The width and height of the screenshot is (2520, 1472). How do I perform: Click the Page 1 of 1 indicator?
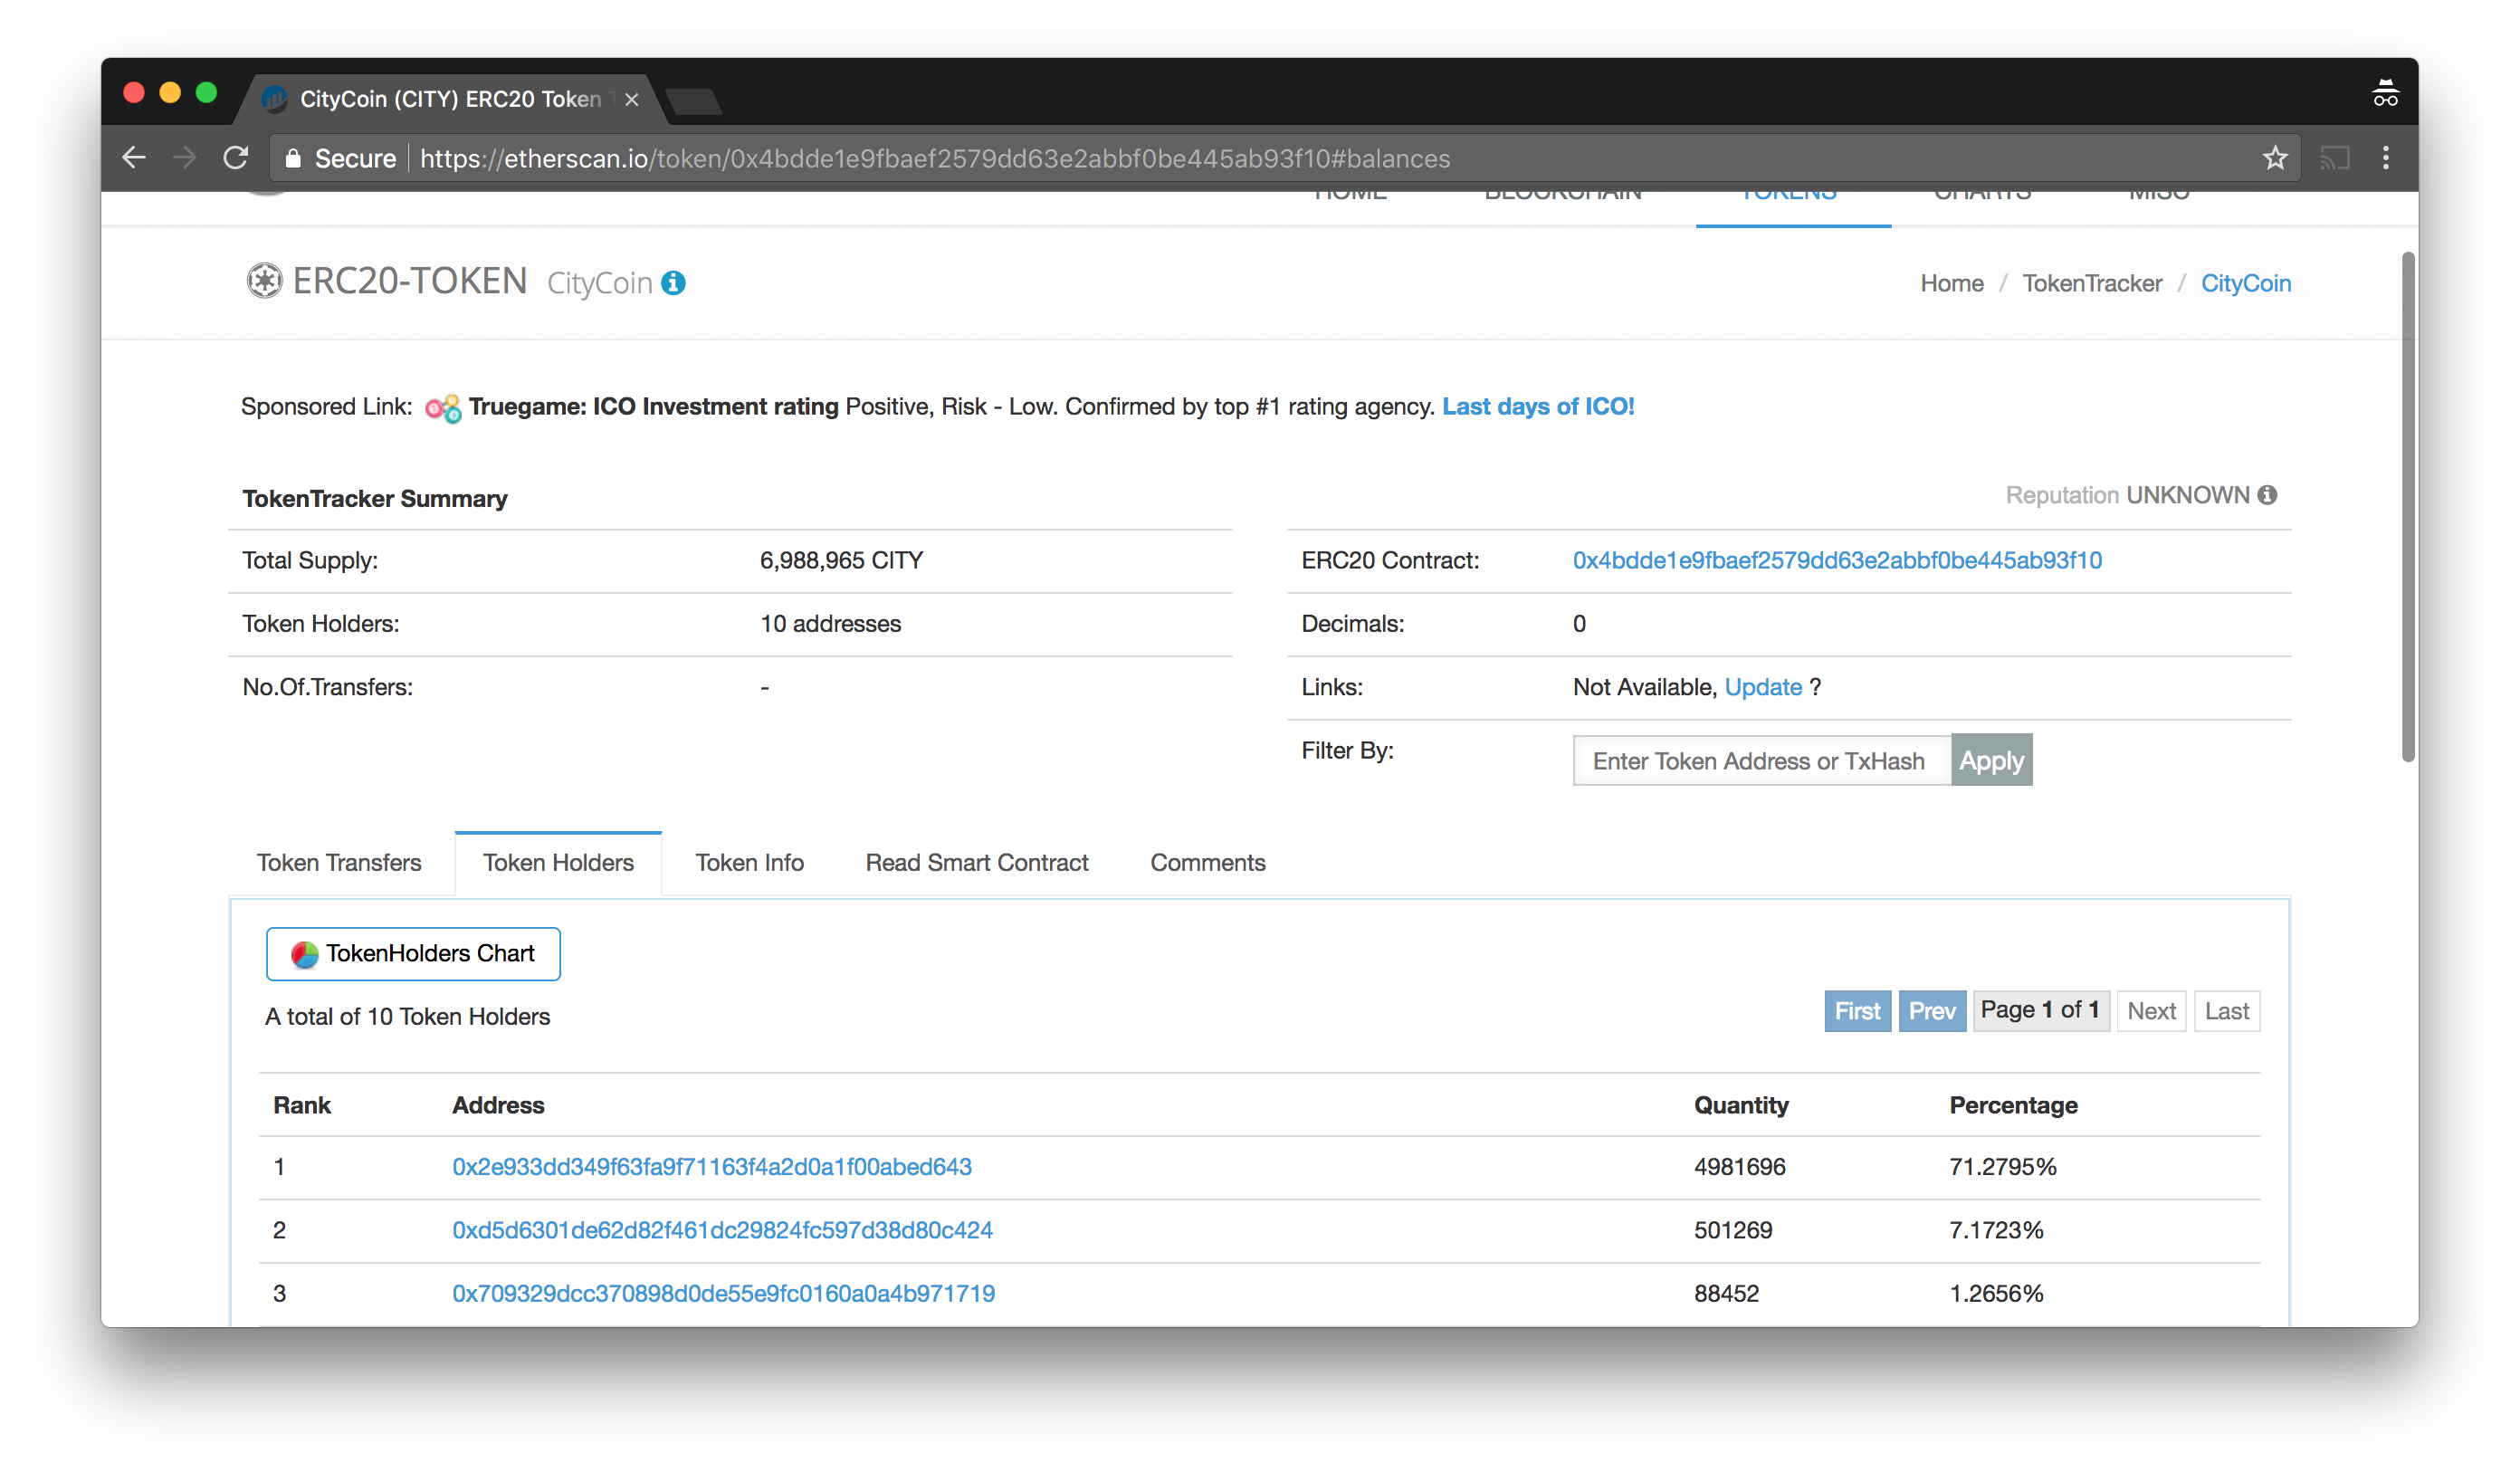click(x=2040, y=1011)
